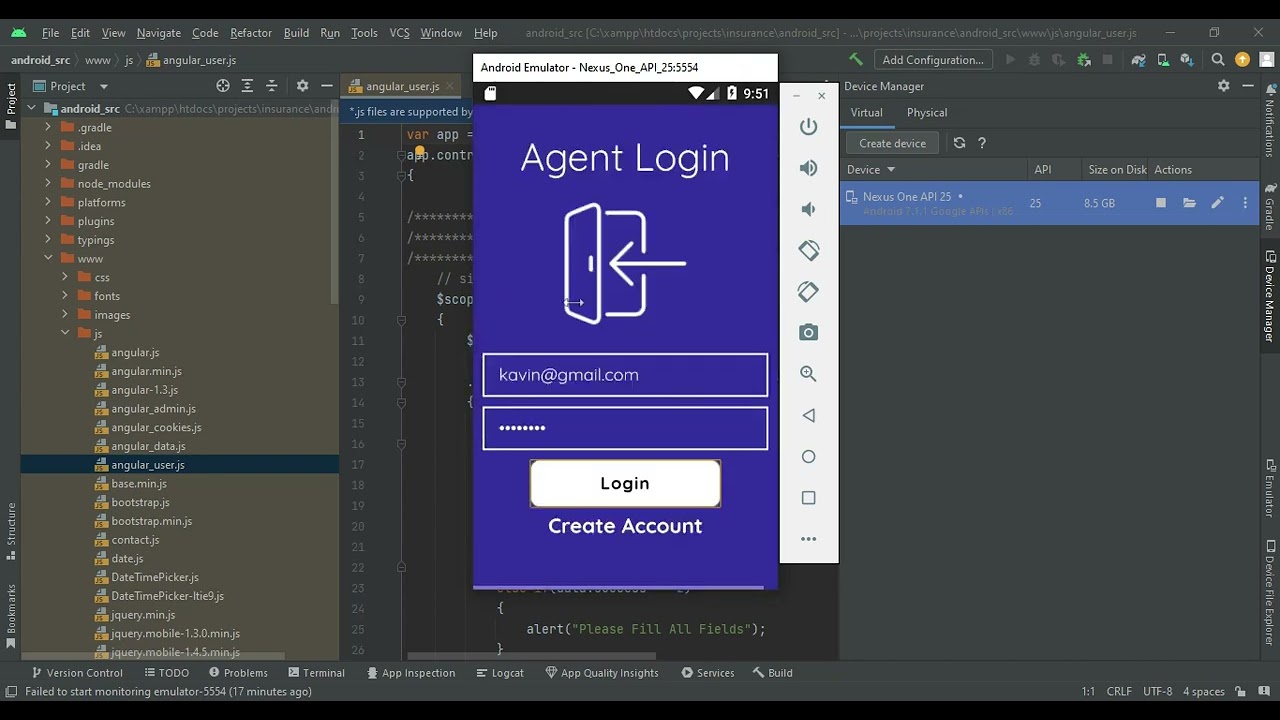Open the VCS menu
Screen dimensions: 1280x720
pyautogui.click(x=399, y=33)
